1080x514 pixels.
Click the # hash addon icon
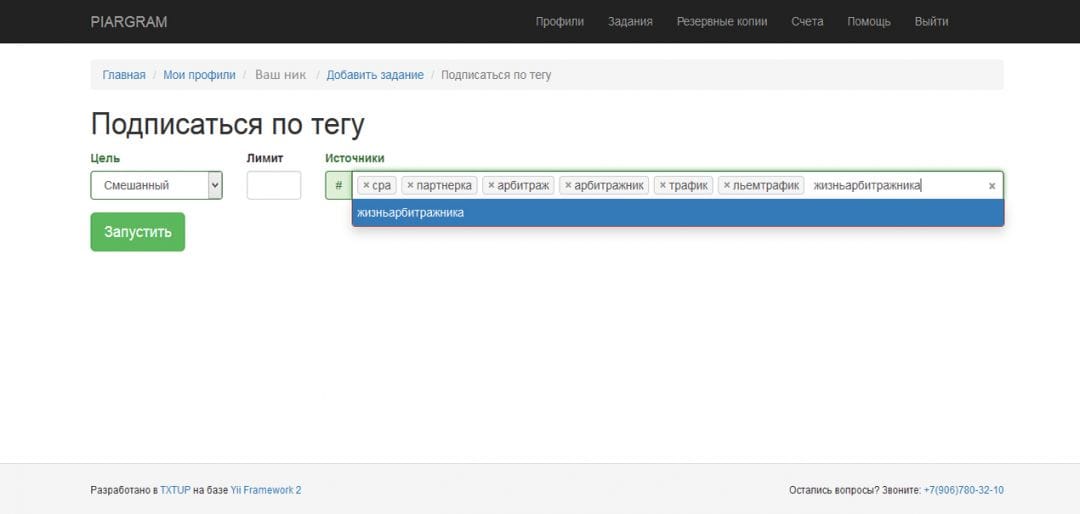click(x=338, y=185)
